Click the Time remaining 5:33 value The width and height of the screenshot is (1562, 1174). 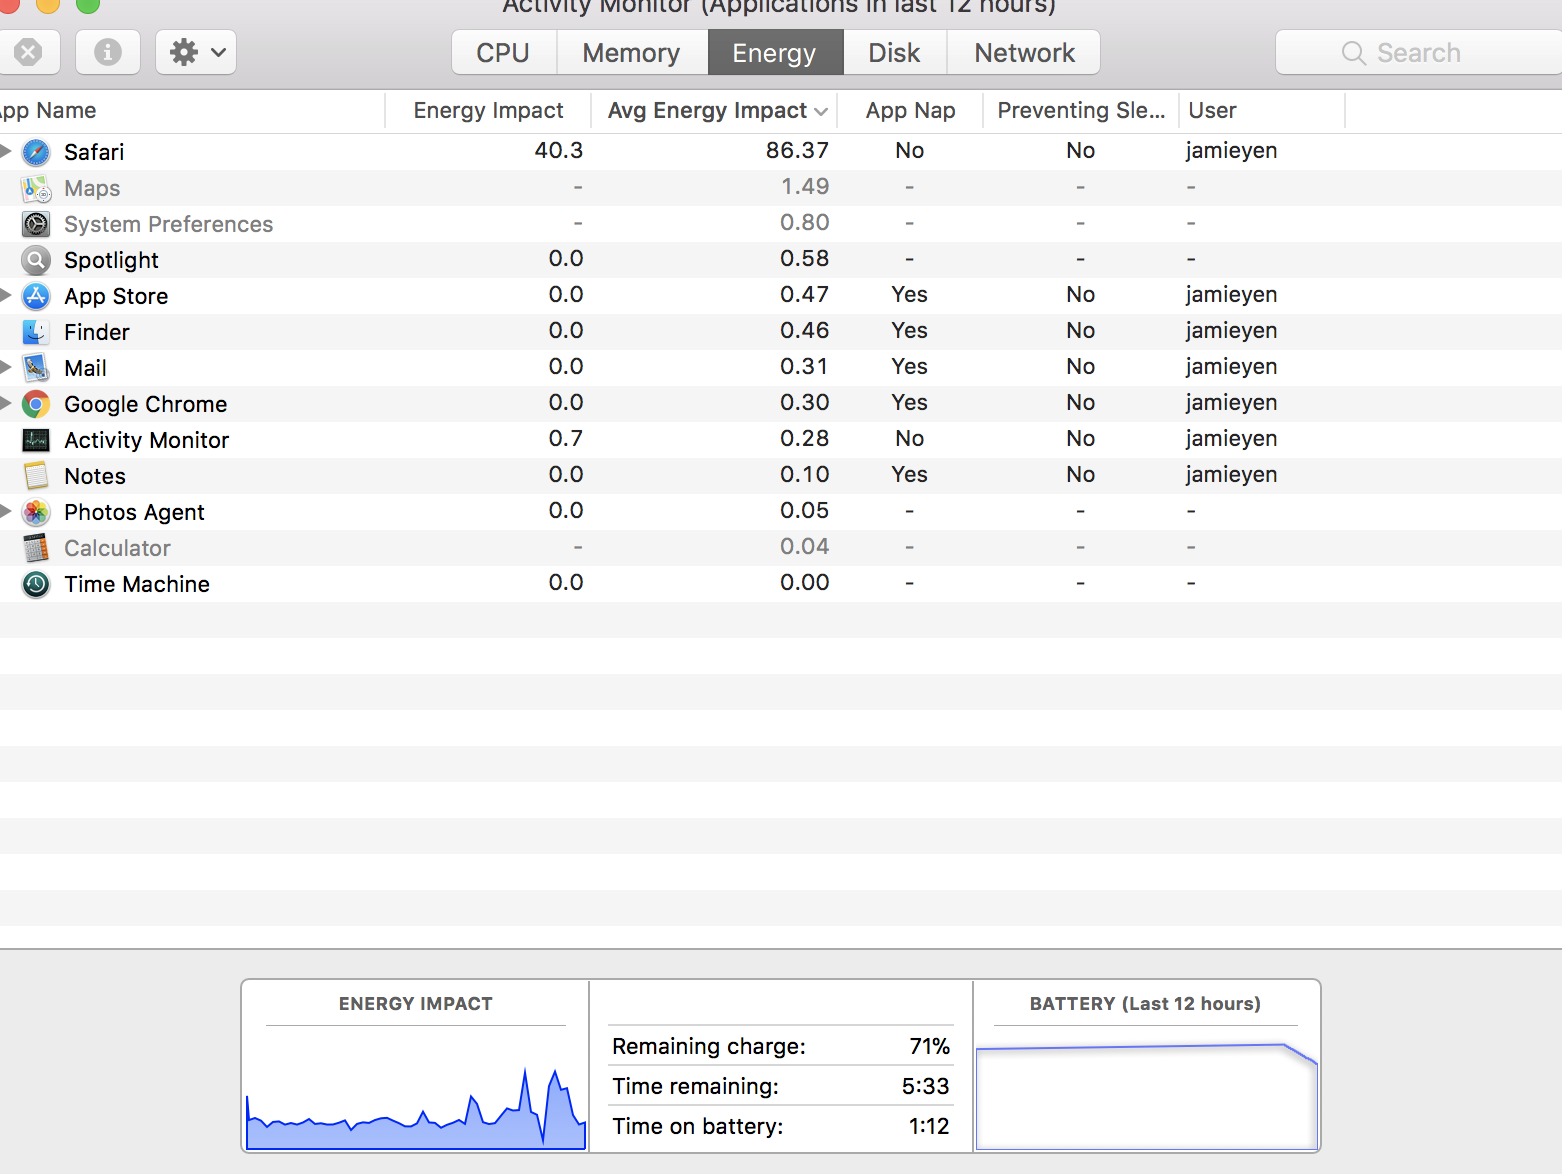pyautogui.click(x=925, y=1086)
